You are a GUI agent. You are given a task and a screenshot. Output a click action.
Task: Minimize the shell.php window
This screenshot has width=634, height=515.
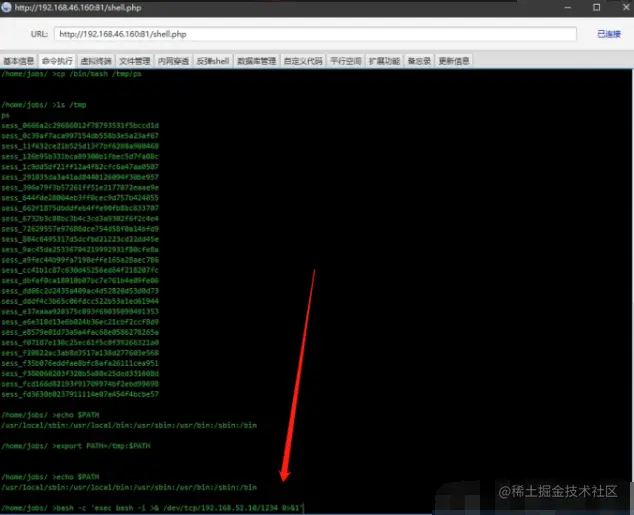pyautogui.click(x=568, y=7)
